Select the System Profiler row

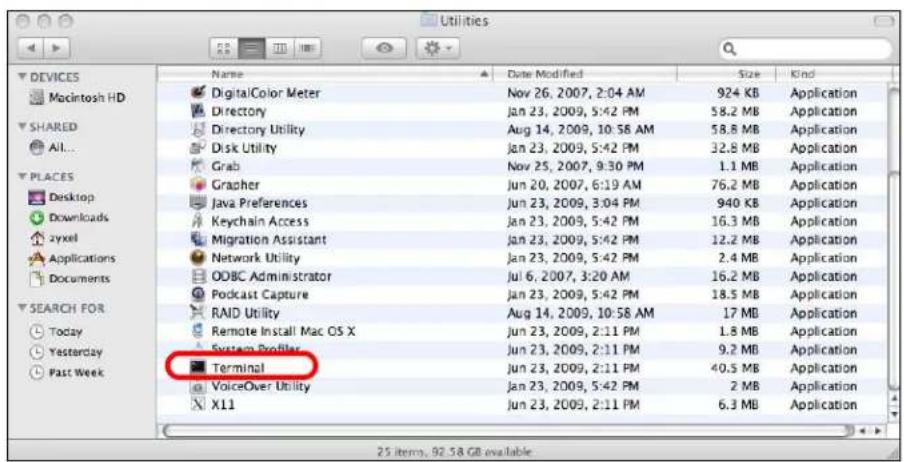pos(522,350)
